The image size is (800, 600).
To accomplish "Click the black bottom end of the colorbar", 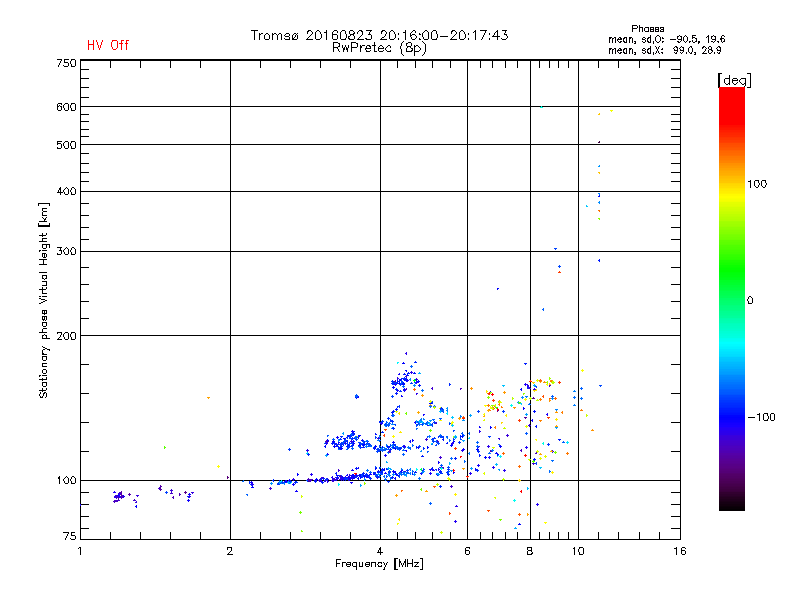I will (x=732, y=503).
